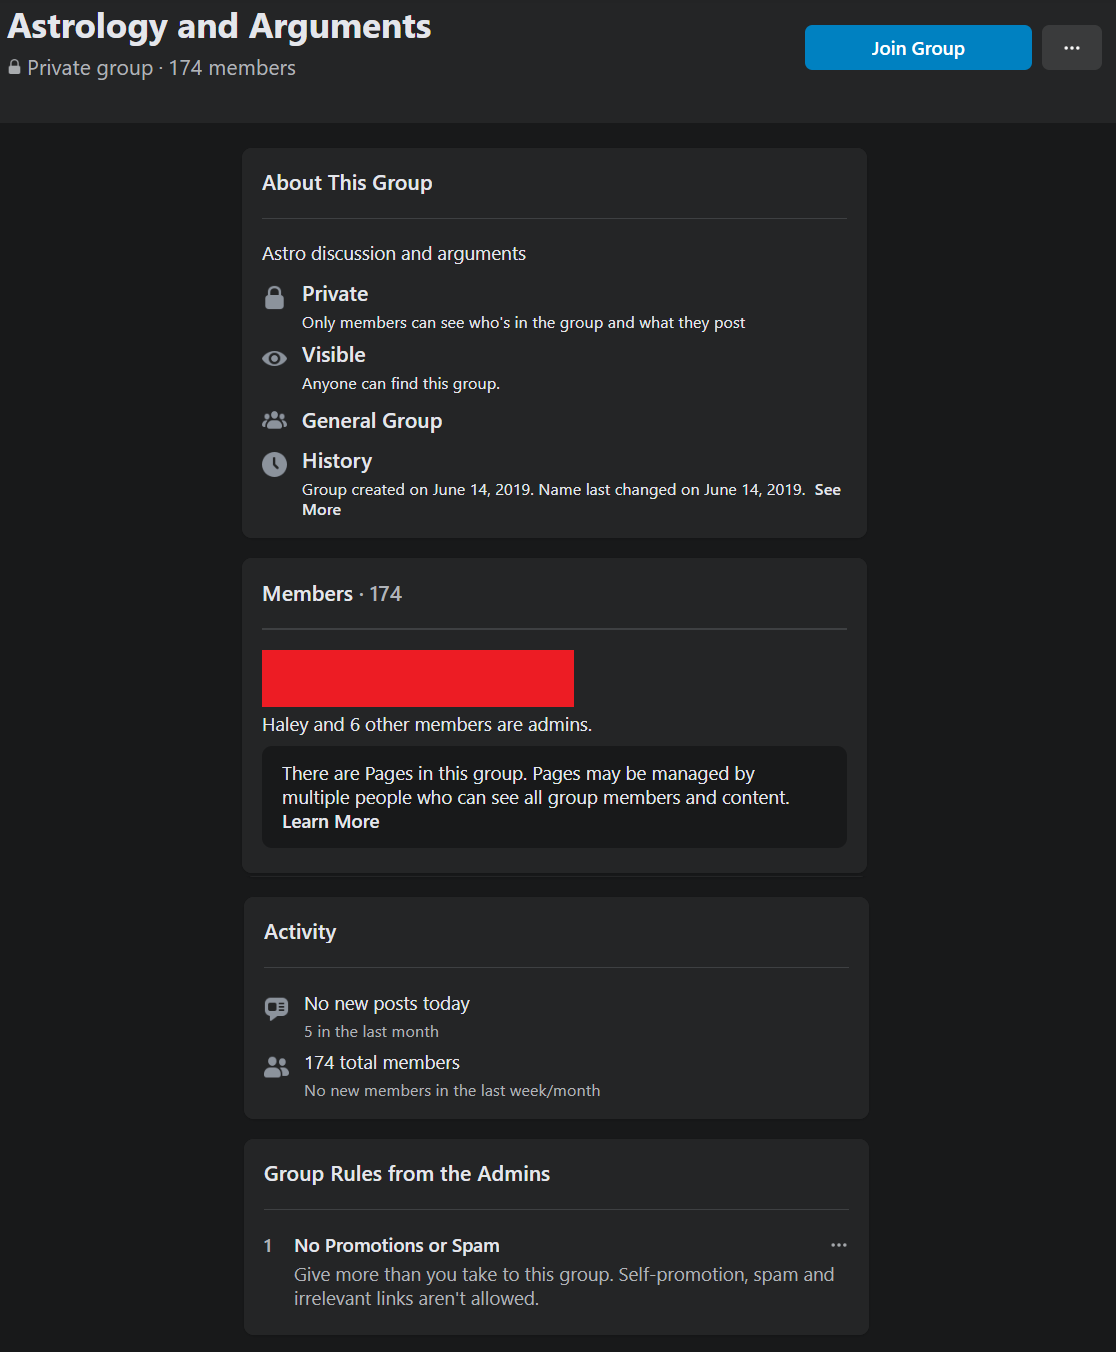1116x1352 pixels.
Task: Click the comment bubble icon in Activity
Action: click(276, 1008)
